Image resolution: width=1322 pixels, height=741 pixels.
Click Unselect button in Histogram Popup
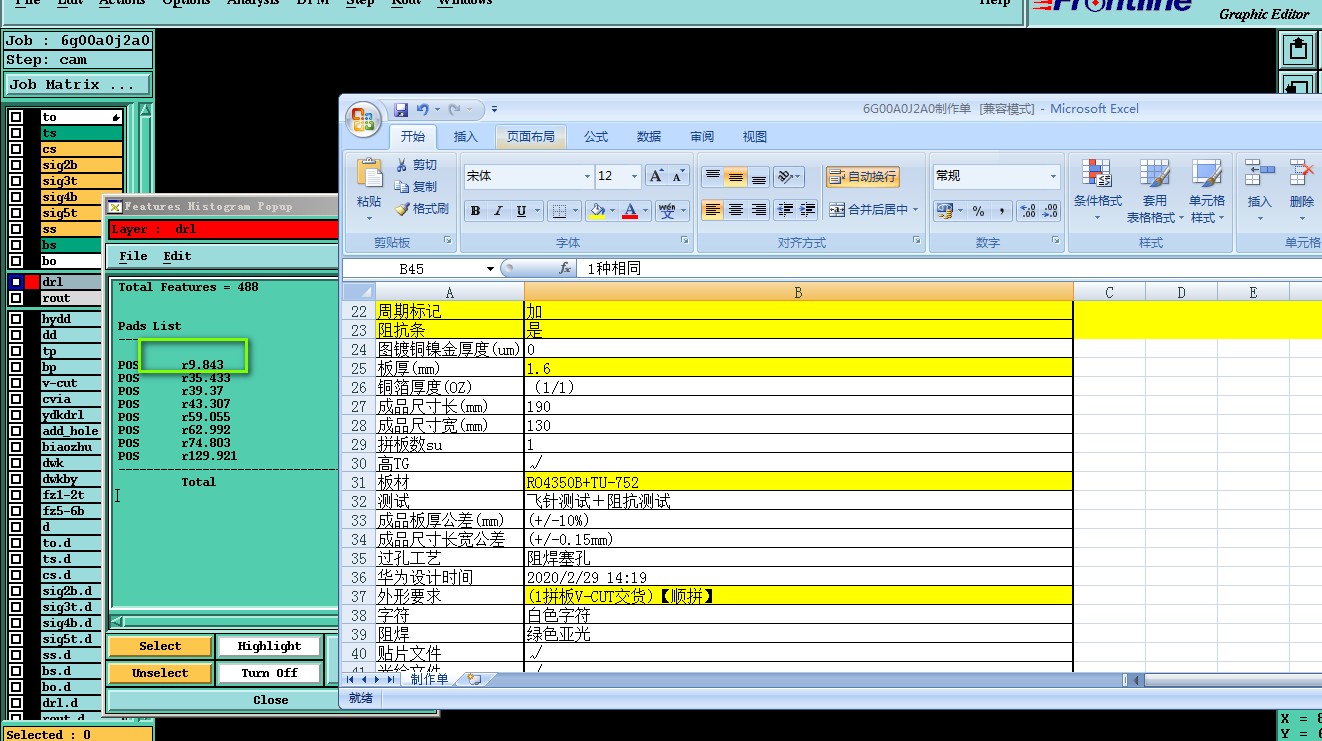click(x=160, y=673)
